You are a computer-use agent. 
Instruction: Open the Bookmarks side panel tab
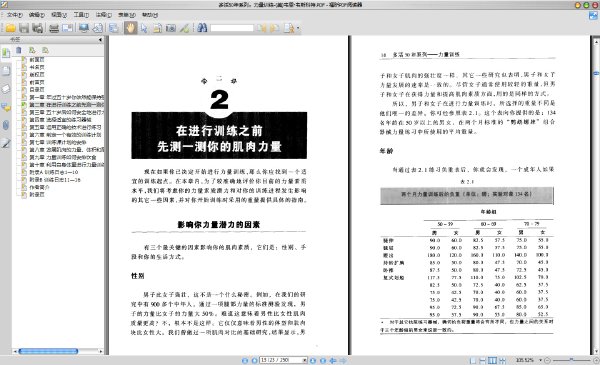point(6,53)
